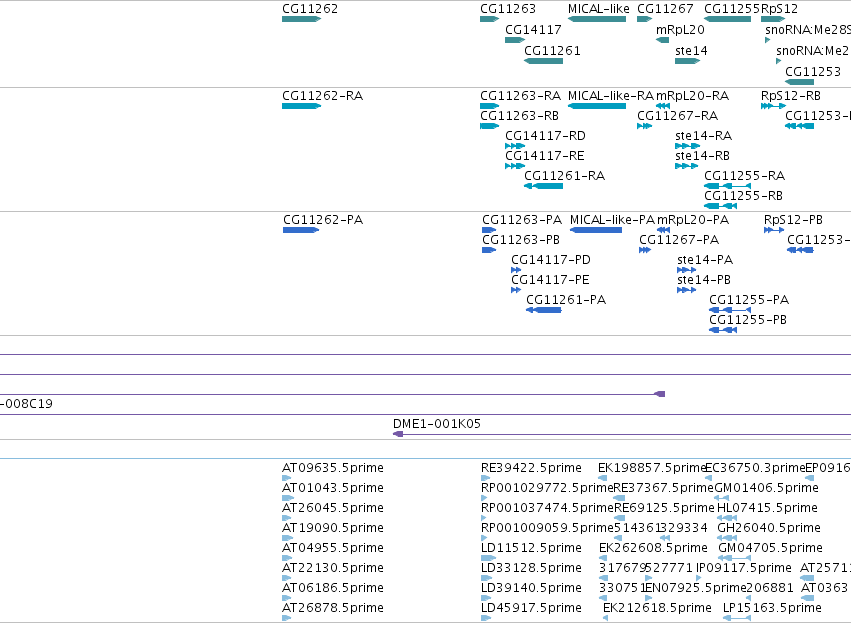Image resolution: width=851 pixels, height=623 pixels.
Task: Open EST AT26045.5prime
Action: tap(333, 508)
